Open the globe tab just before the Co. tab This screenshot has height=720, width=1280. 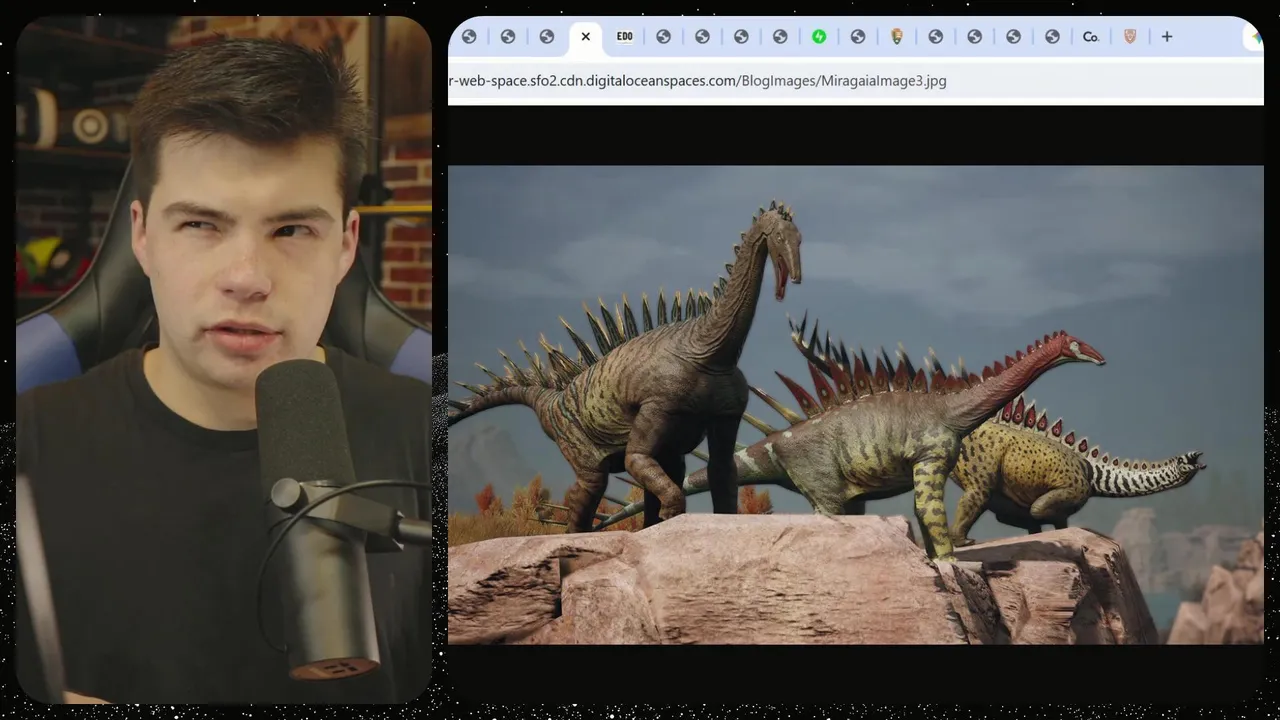pyautogui.click(x=1052, y=37)
